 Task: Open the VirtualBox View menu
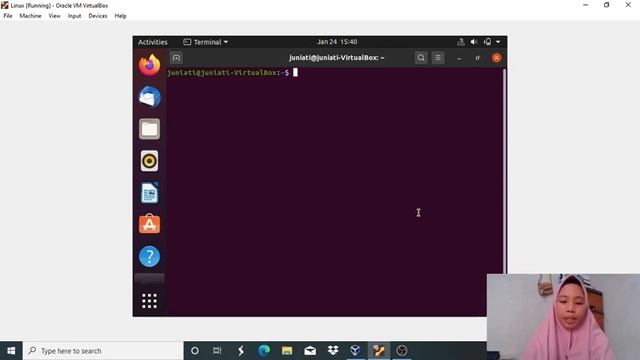54,16
